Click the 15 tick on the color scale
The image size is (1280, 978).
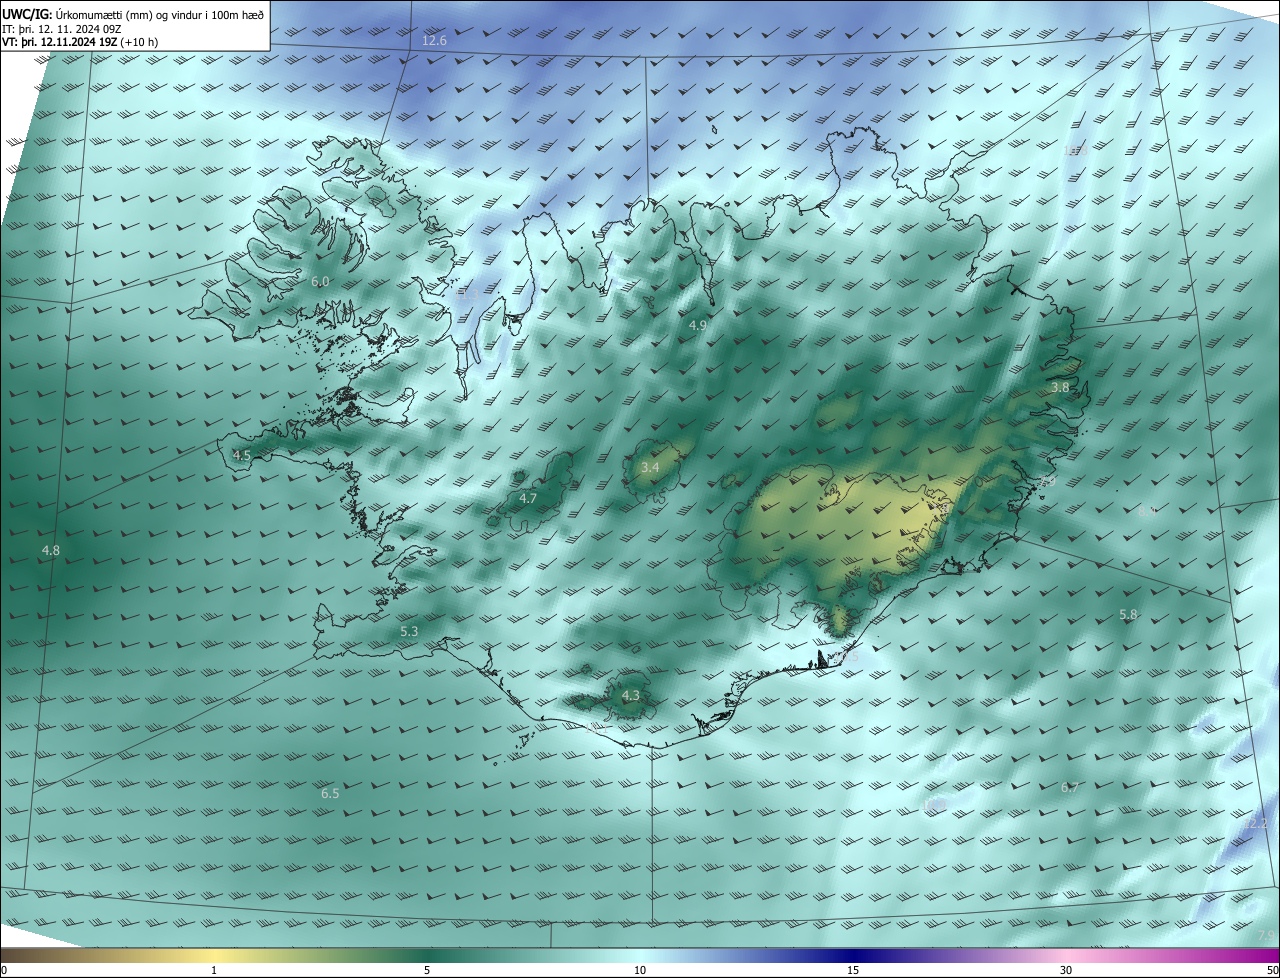[853, 970]
